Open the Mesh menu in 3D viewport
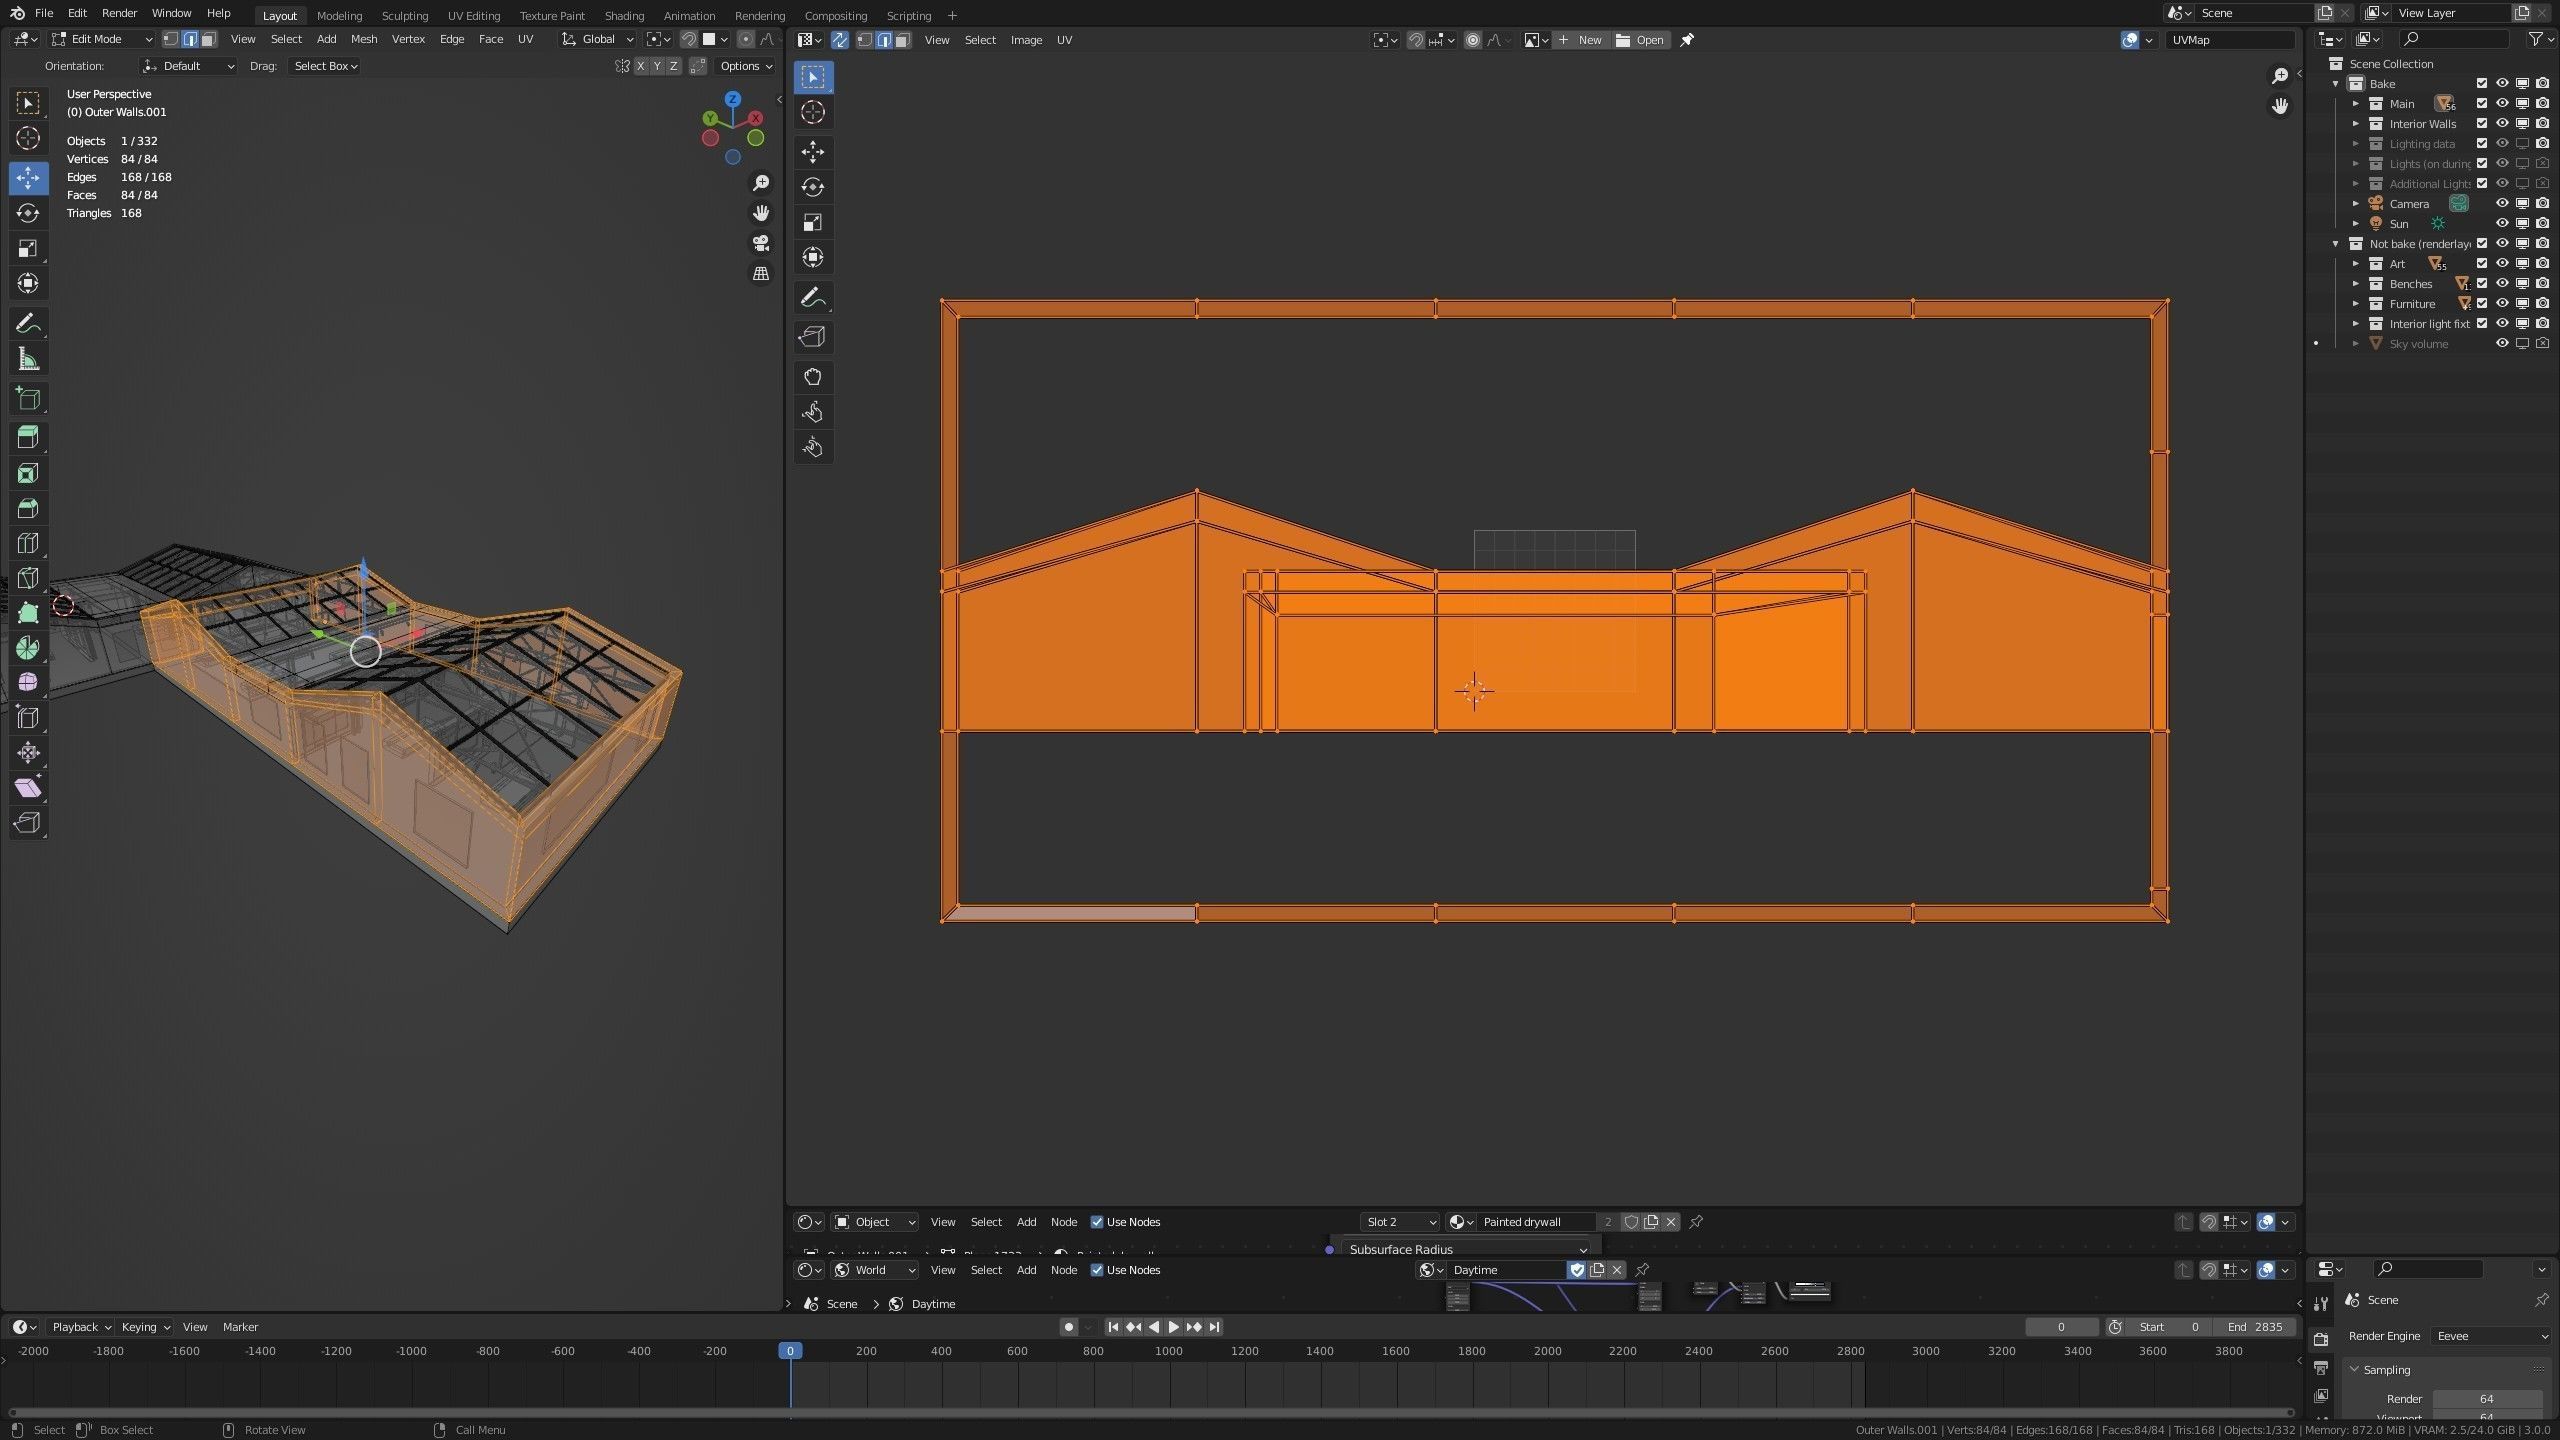2560x1440 pixels. tap(363, 39)
